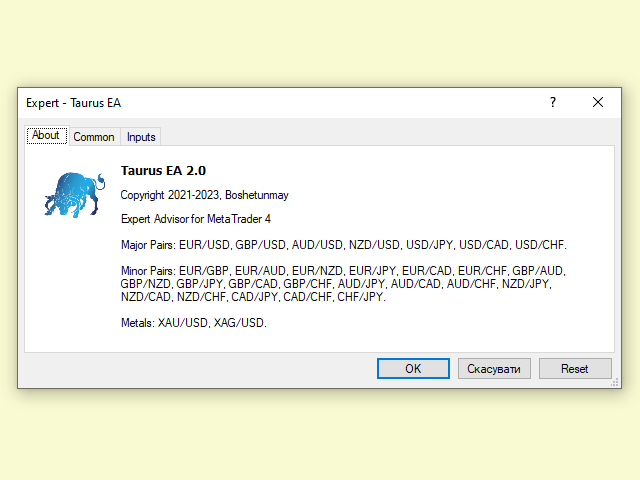Click the help question mark icon
640x480 pixels.
coord(553,102)
